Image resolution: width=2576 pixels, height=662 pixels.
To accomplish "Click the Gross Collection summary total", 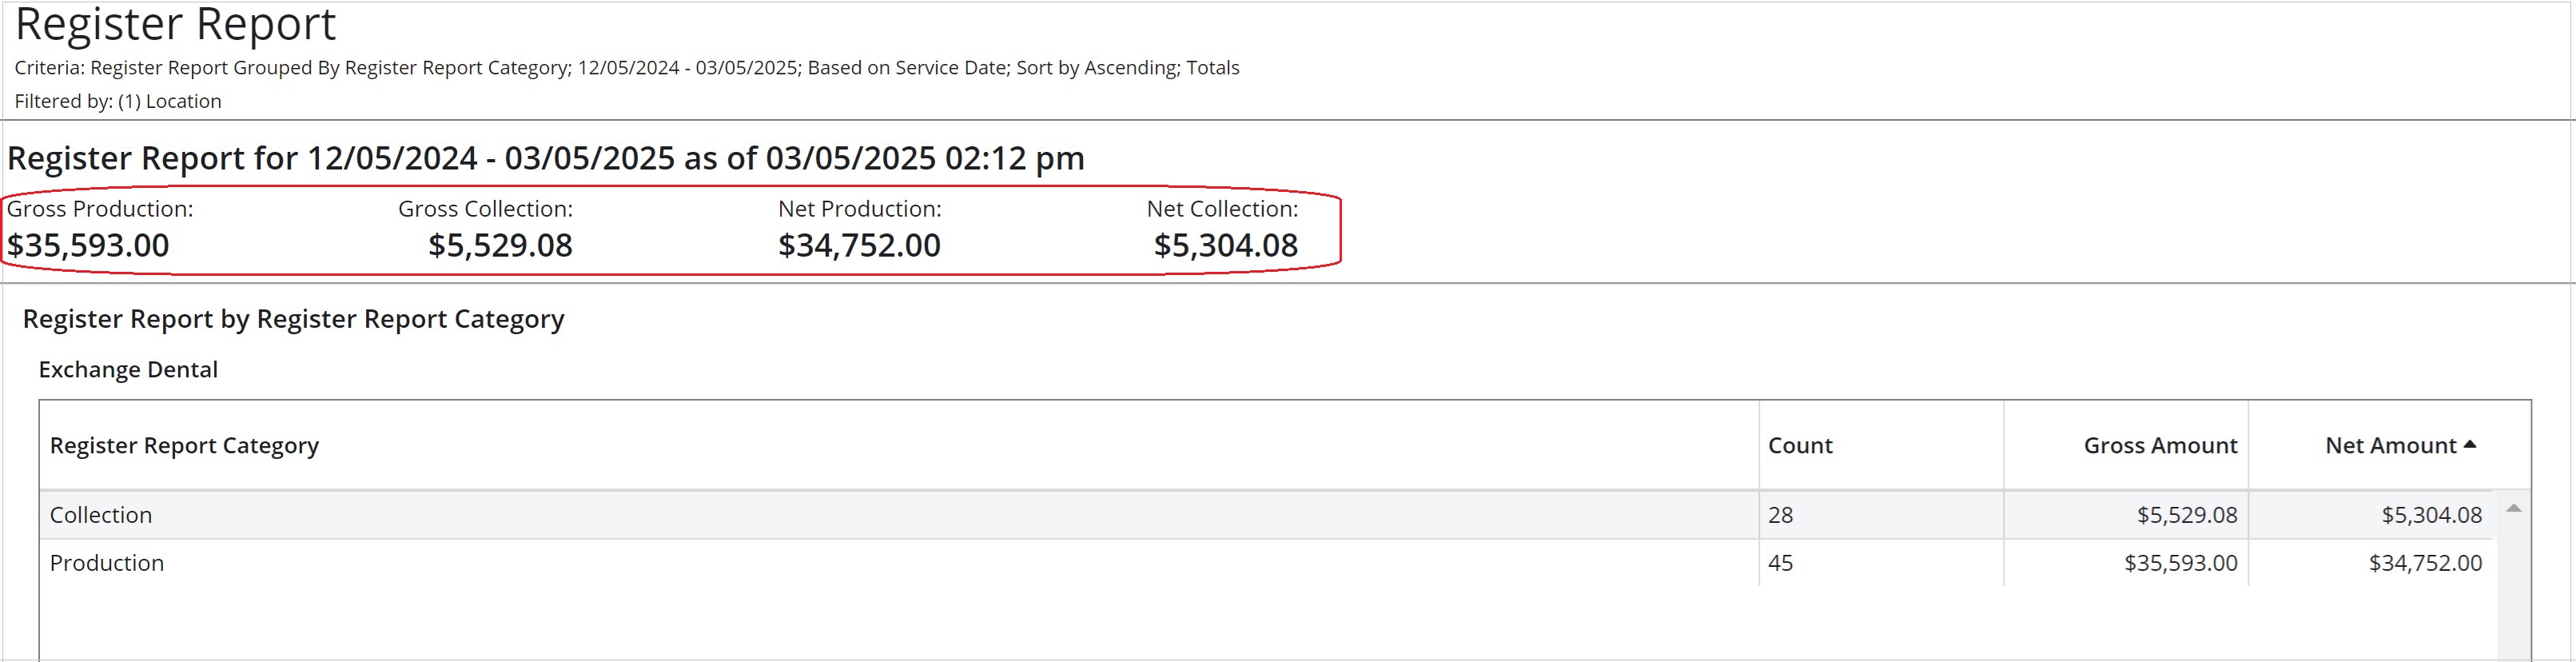I will (x=500, y=245).
